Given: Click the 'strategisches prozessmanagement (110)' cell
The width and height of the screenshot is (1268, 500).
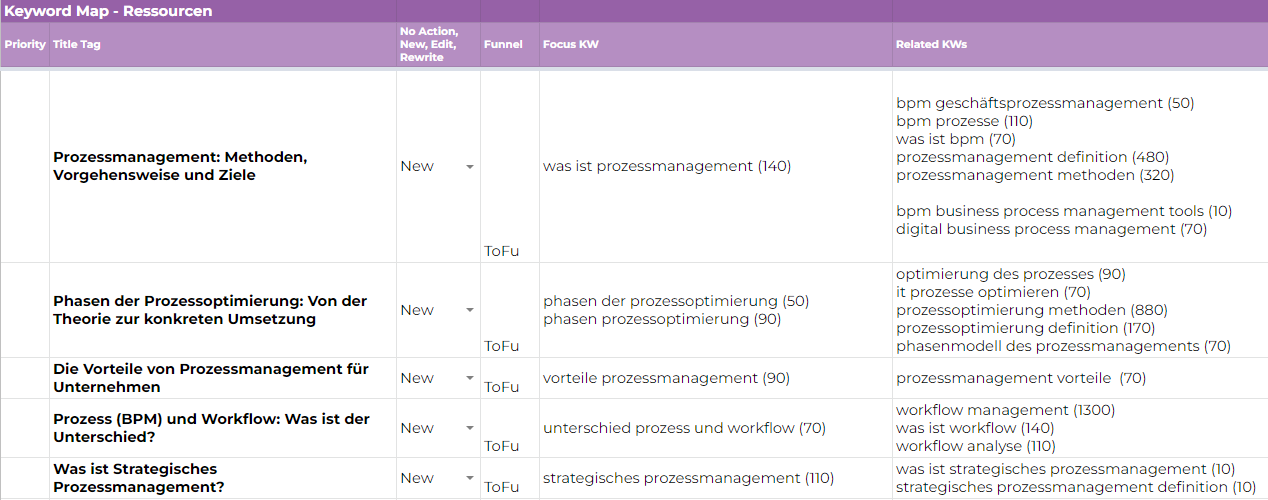Looking at the screenshot, I should (688, 478).
